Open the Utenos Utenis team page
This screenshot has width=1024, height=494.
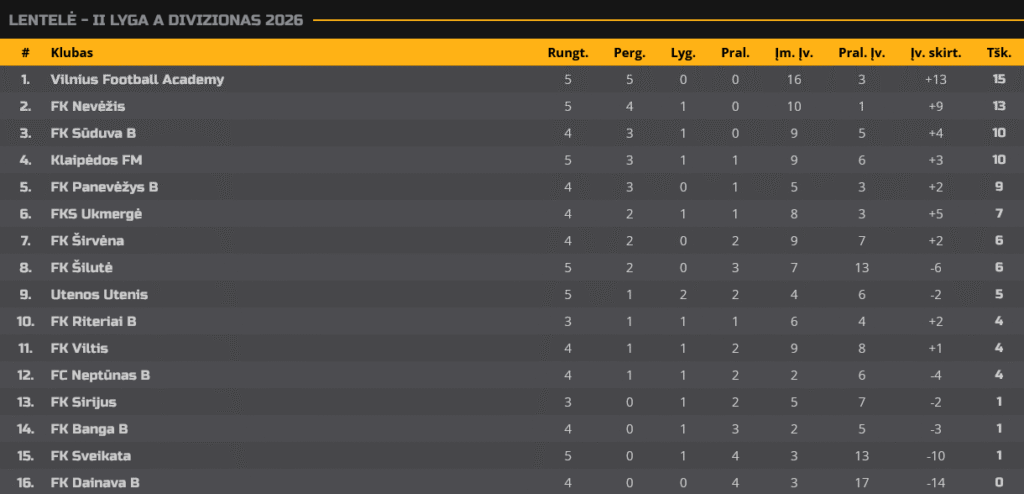tap(99, 295)
